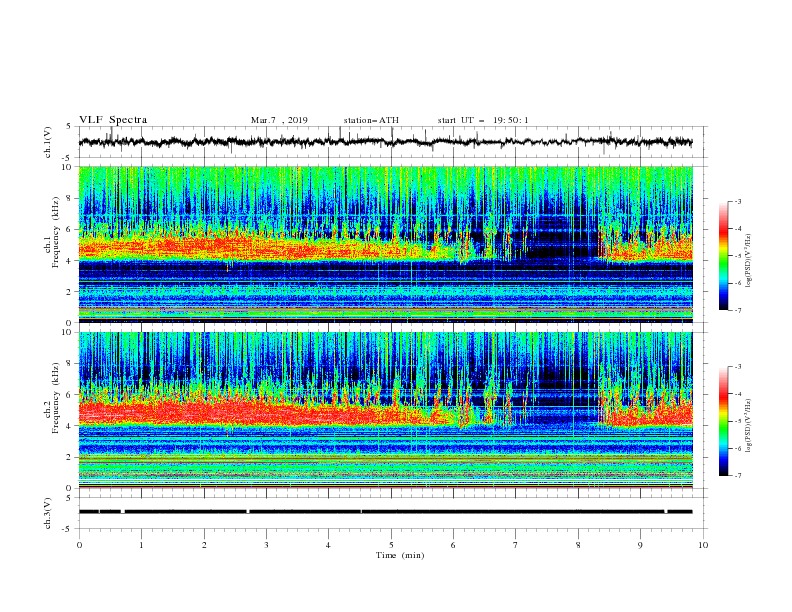Click the ch.2 'Frequency (kHz)' axis label
This screenshot has width=792, height=612.
point(55,398)
